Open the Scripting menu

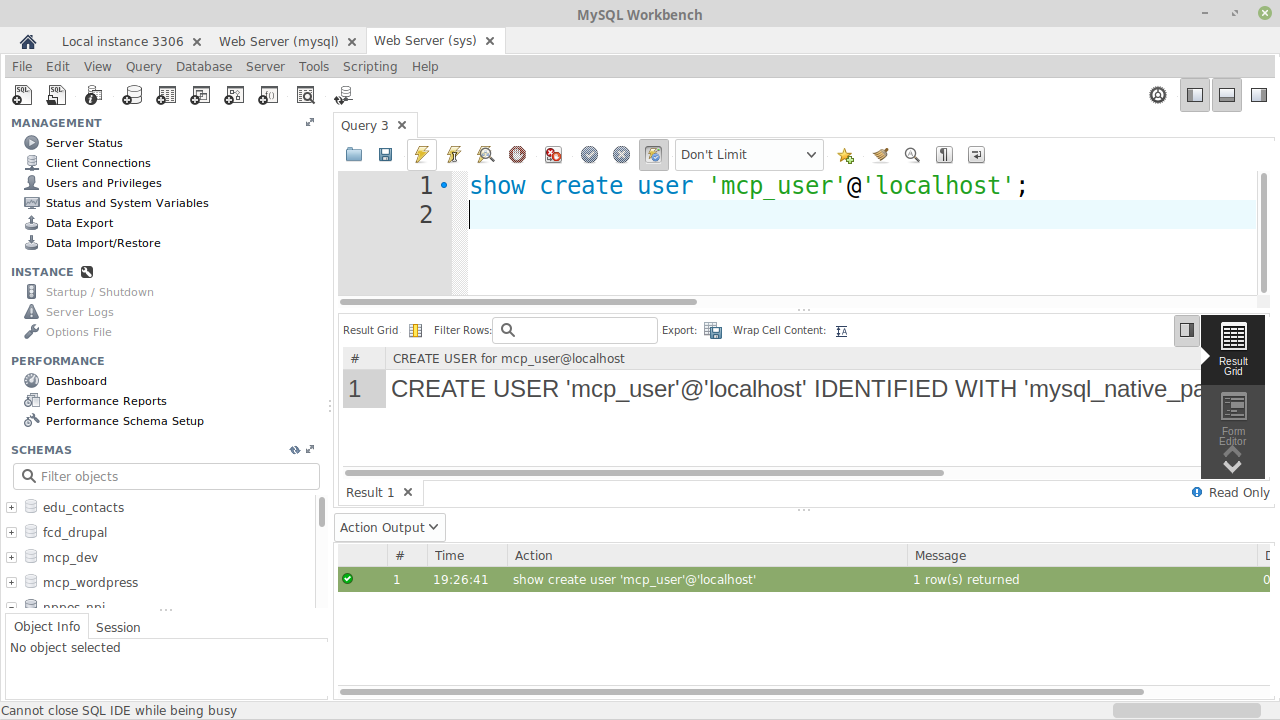[x=369, y=66]
